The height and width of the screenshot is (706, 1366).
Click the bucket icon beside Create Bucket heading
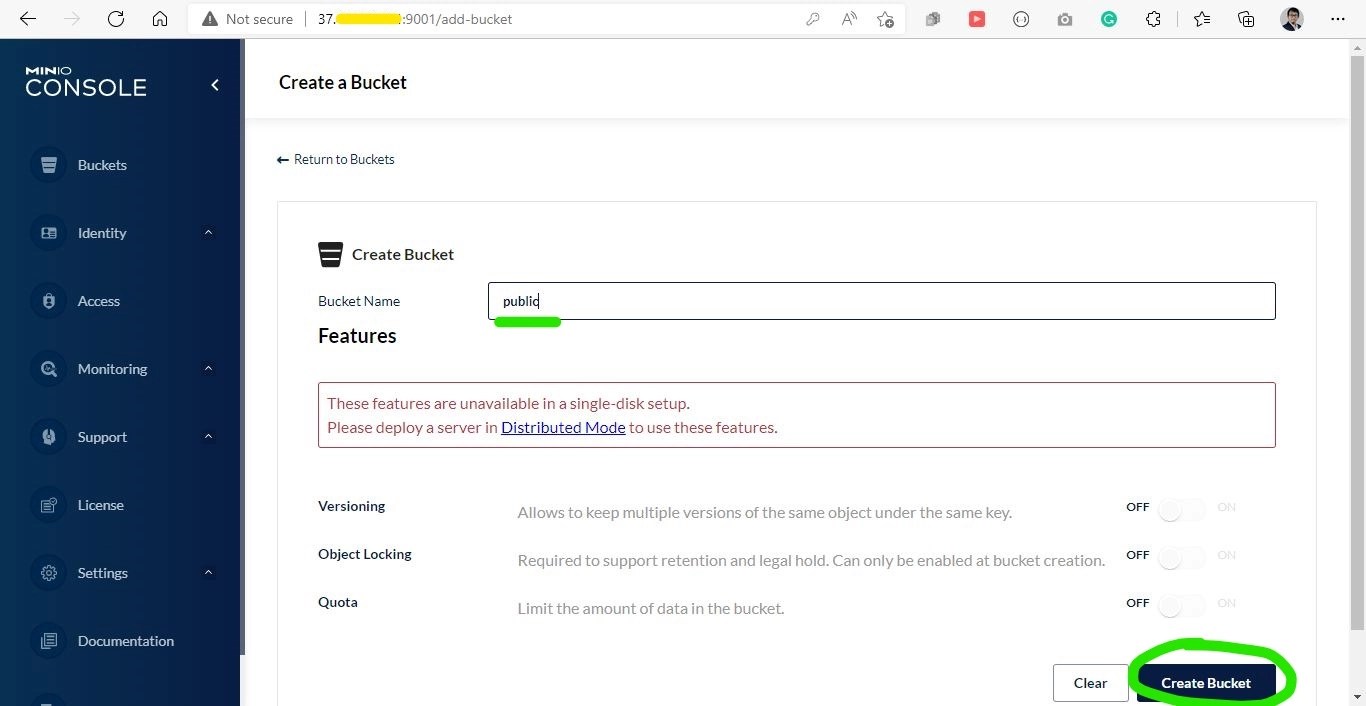[x=330, y=254]
